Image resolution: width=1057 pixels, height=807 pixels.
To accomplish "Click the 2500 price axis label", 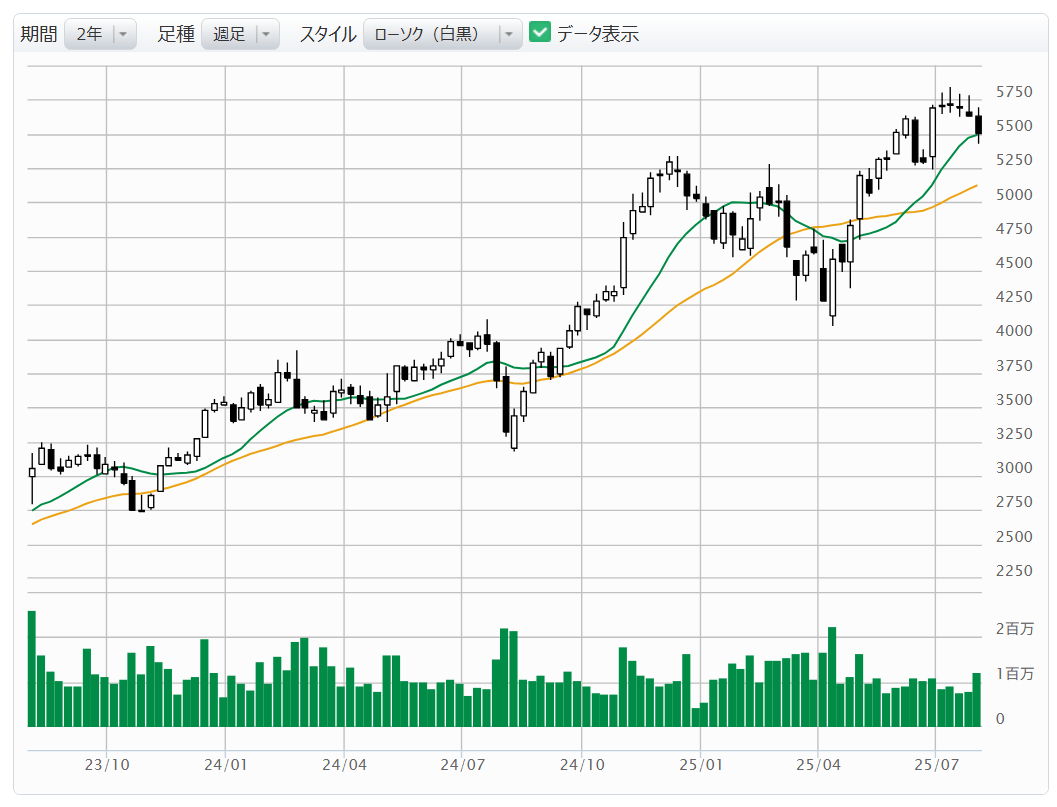I will point(1014,537).
